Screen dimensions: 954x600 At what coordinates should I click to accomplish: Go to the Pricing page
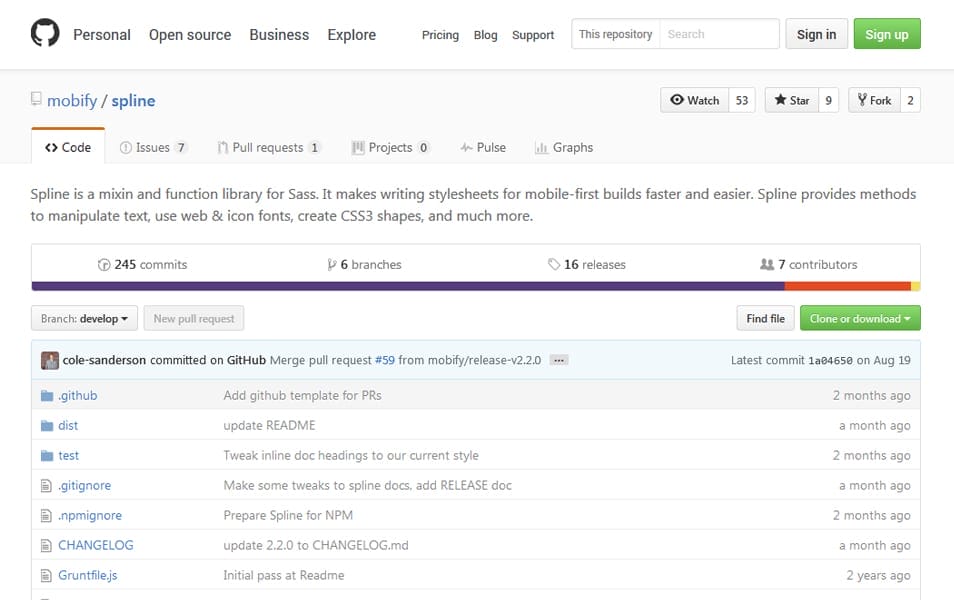click(440, 35)
